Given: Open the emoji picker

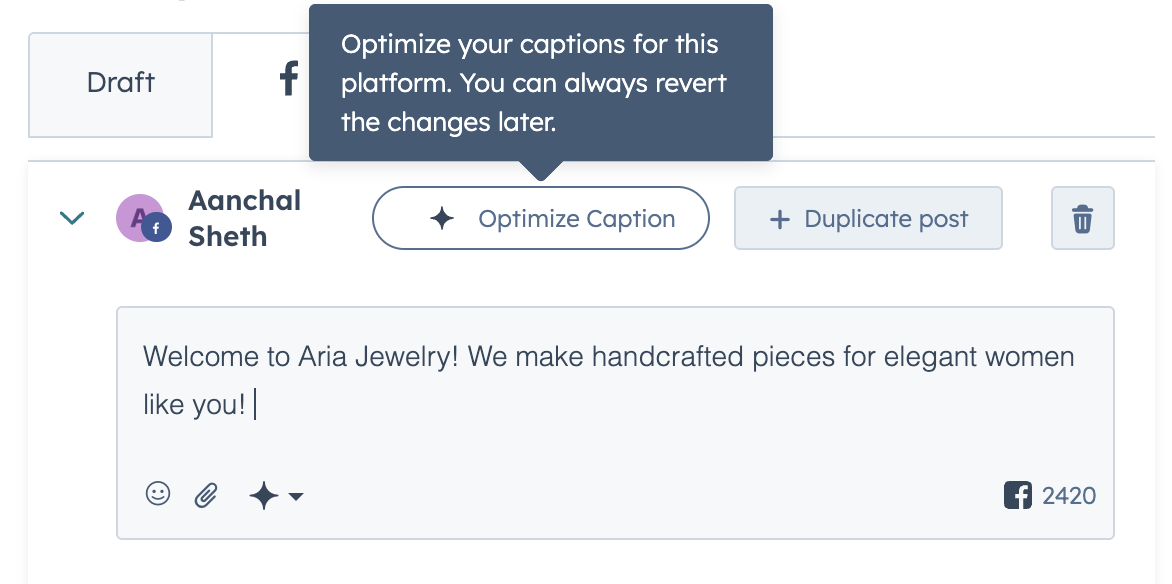Looking at the screenshot, I should pos(158,494).
